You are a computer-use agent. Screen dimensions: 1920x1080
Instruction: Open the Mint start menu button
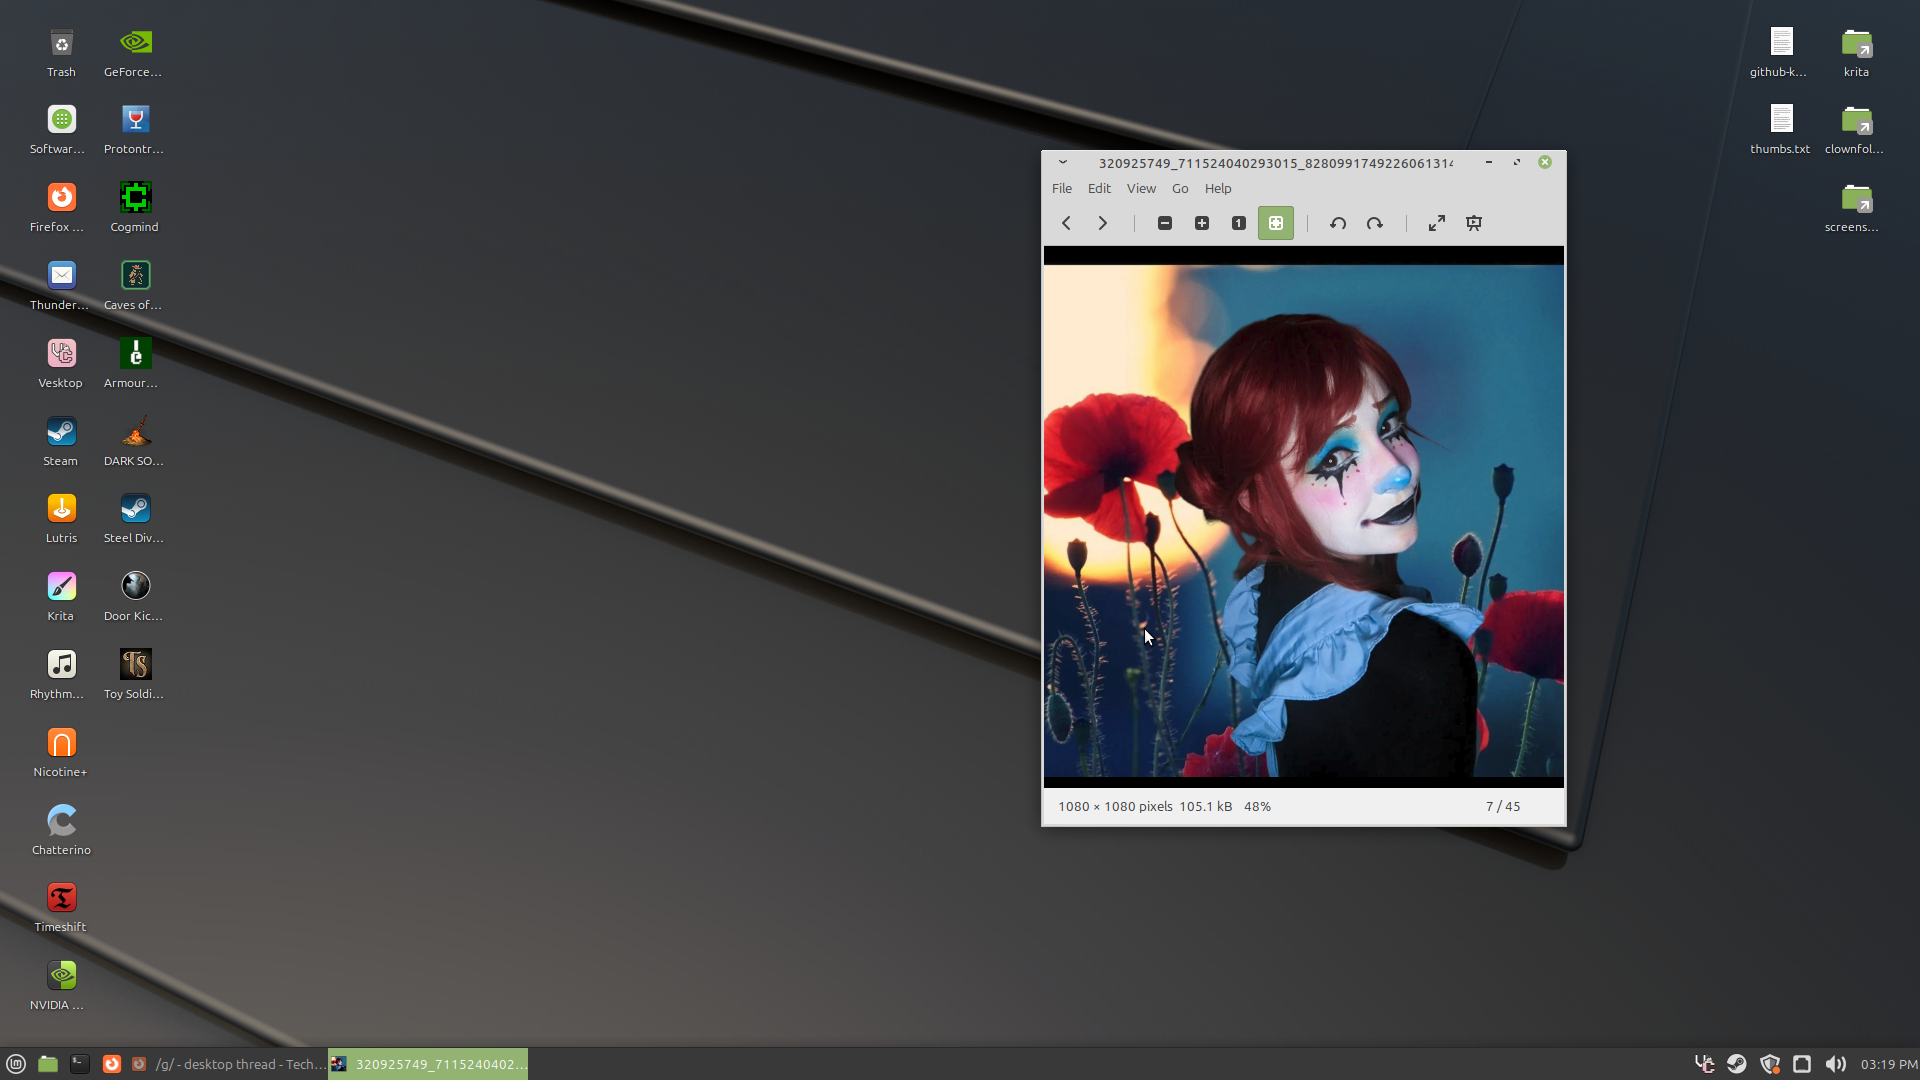pyautogui.click(x=16, y=1064)
